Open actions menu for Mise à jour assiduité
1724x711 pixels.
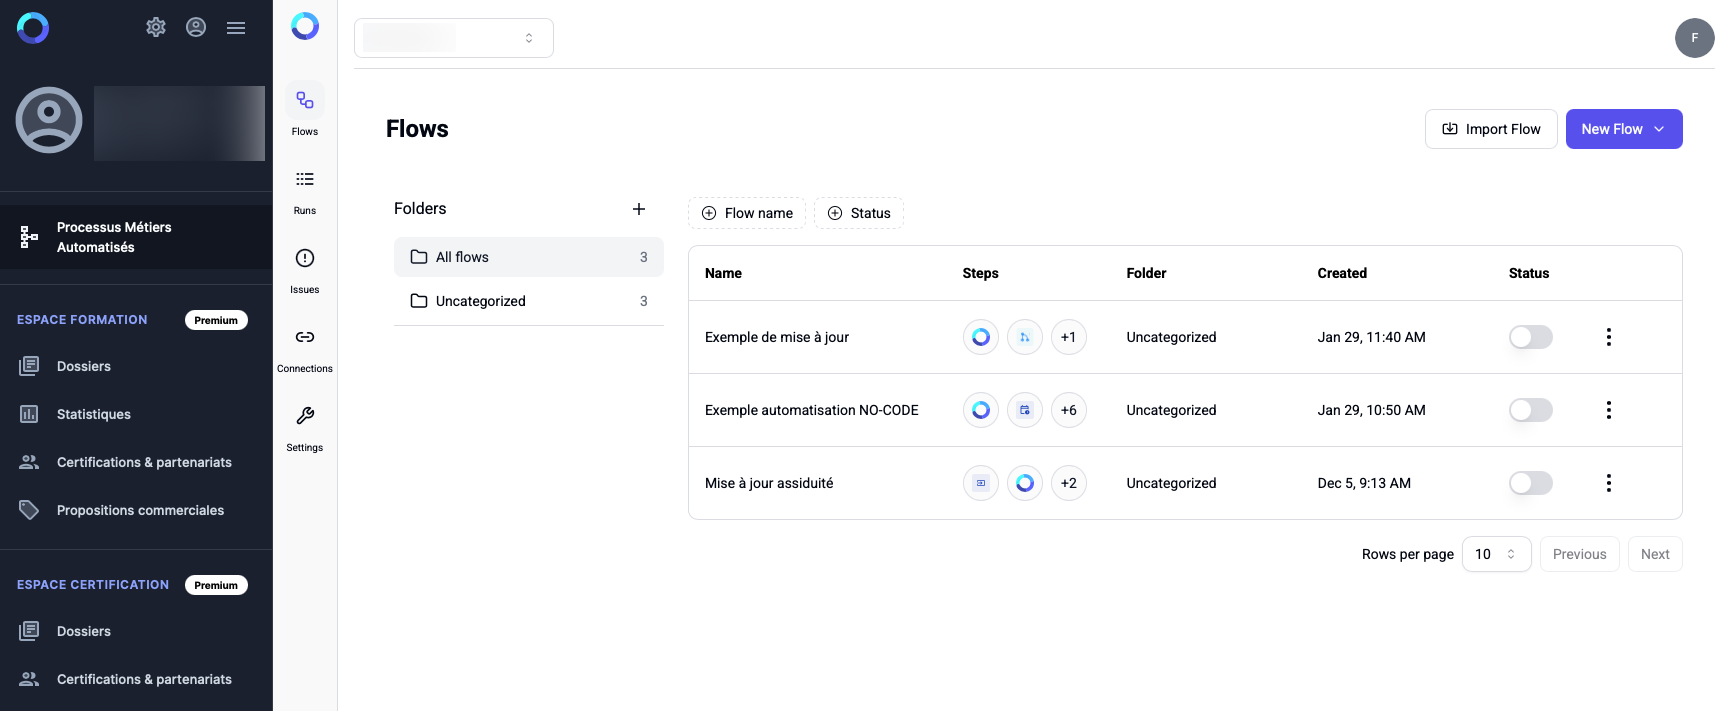click(x=1608, y=483)
